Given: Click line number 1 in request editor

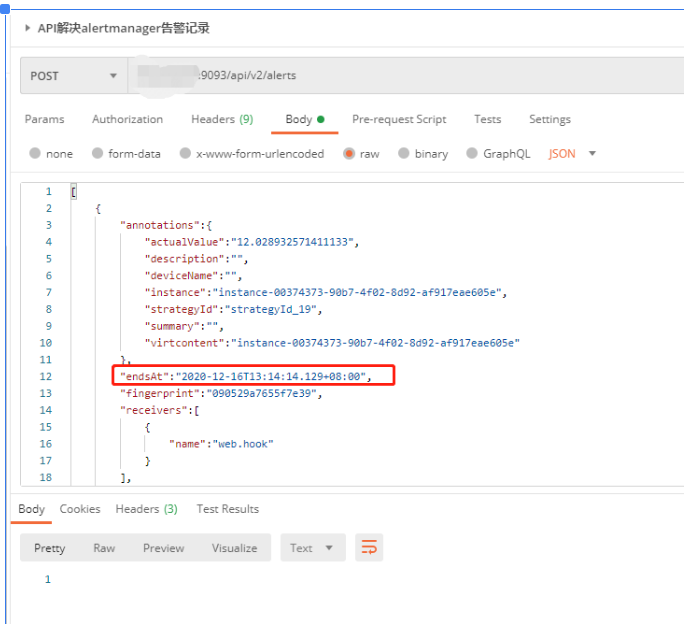Looking at the screenshot, I should pos(48,192).
